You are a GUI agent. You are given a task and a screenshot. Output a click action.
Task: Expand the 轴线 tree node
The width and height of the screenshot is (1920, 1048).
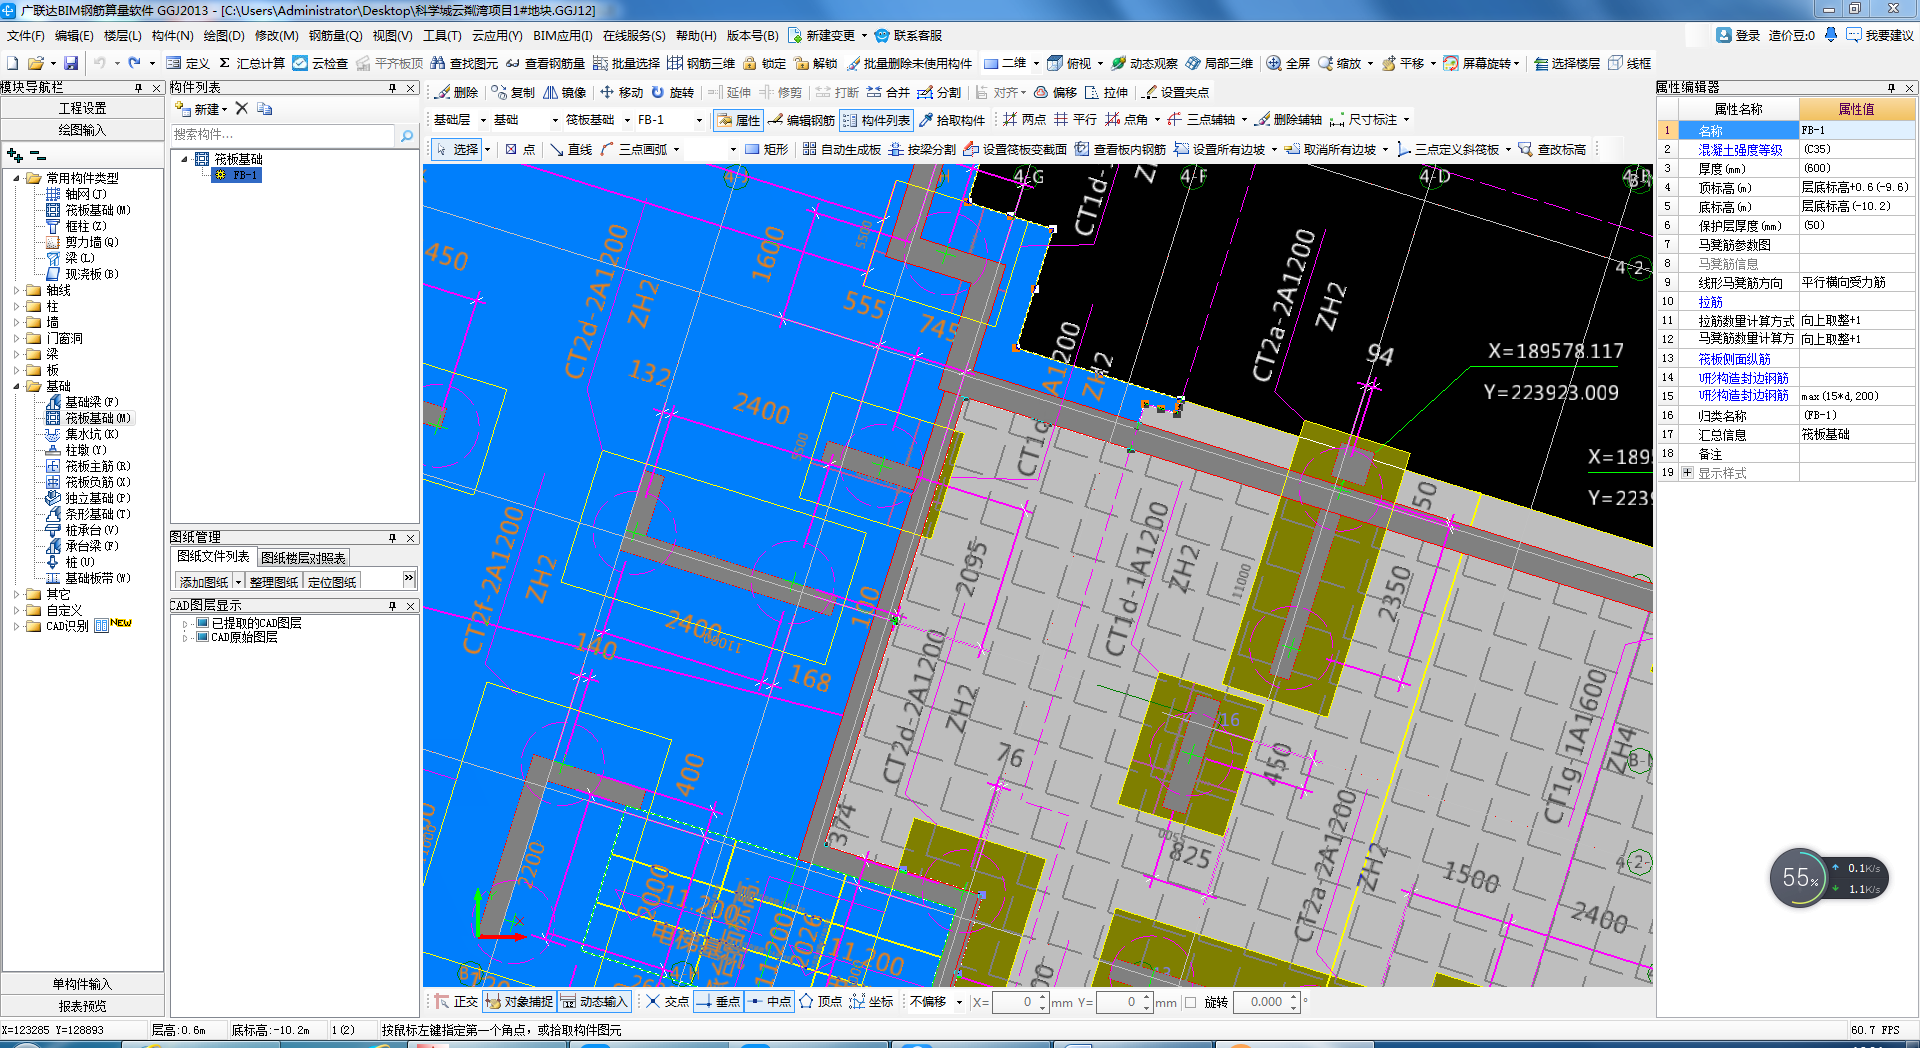pyautogui.click(x=17, y=290)
